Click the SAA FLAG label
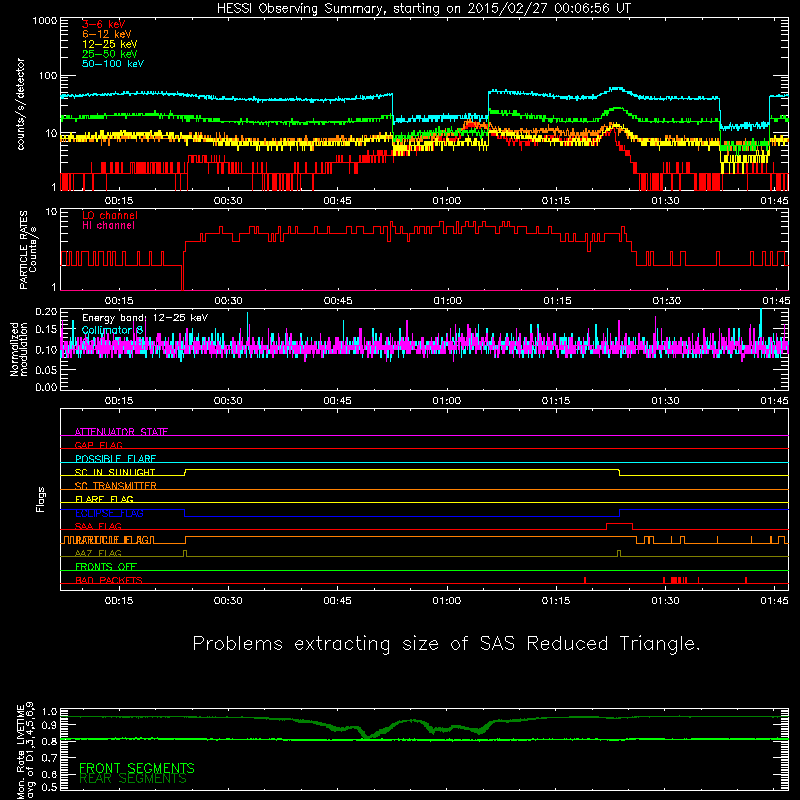 pos(98,526)
